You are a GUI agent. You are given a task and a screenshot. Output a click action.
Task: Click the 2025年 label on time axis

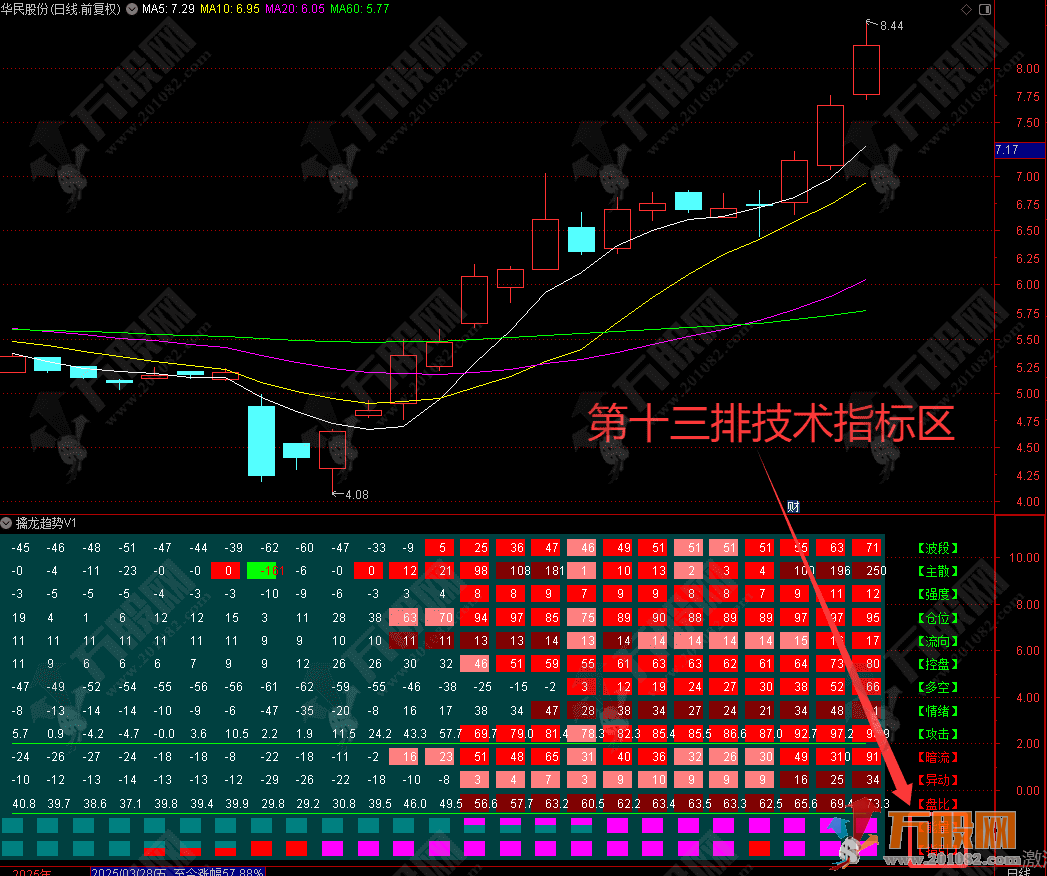(x=31, y=872)
